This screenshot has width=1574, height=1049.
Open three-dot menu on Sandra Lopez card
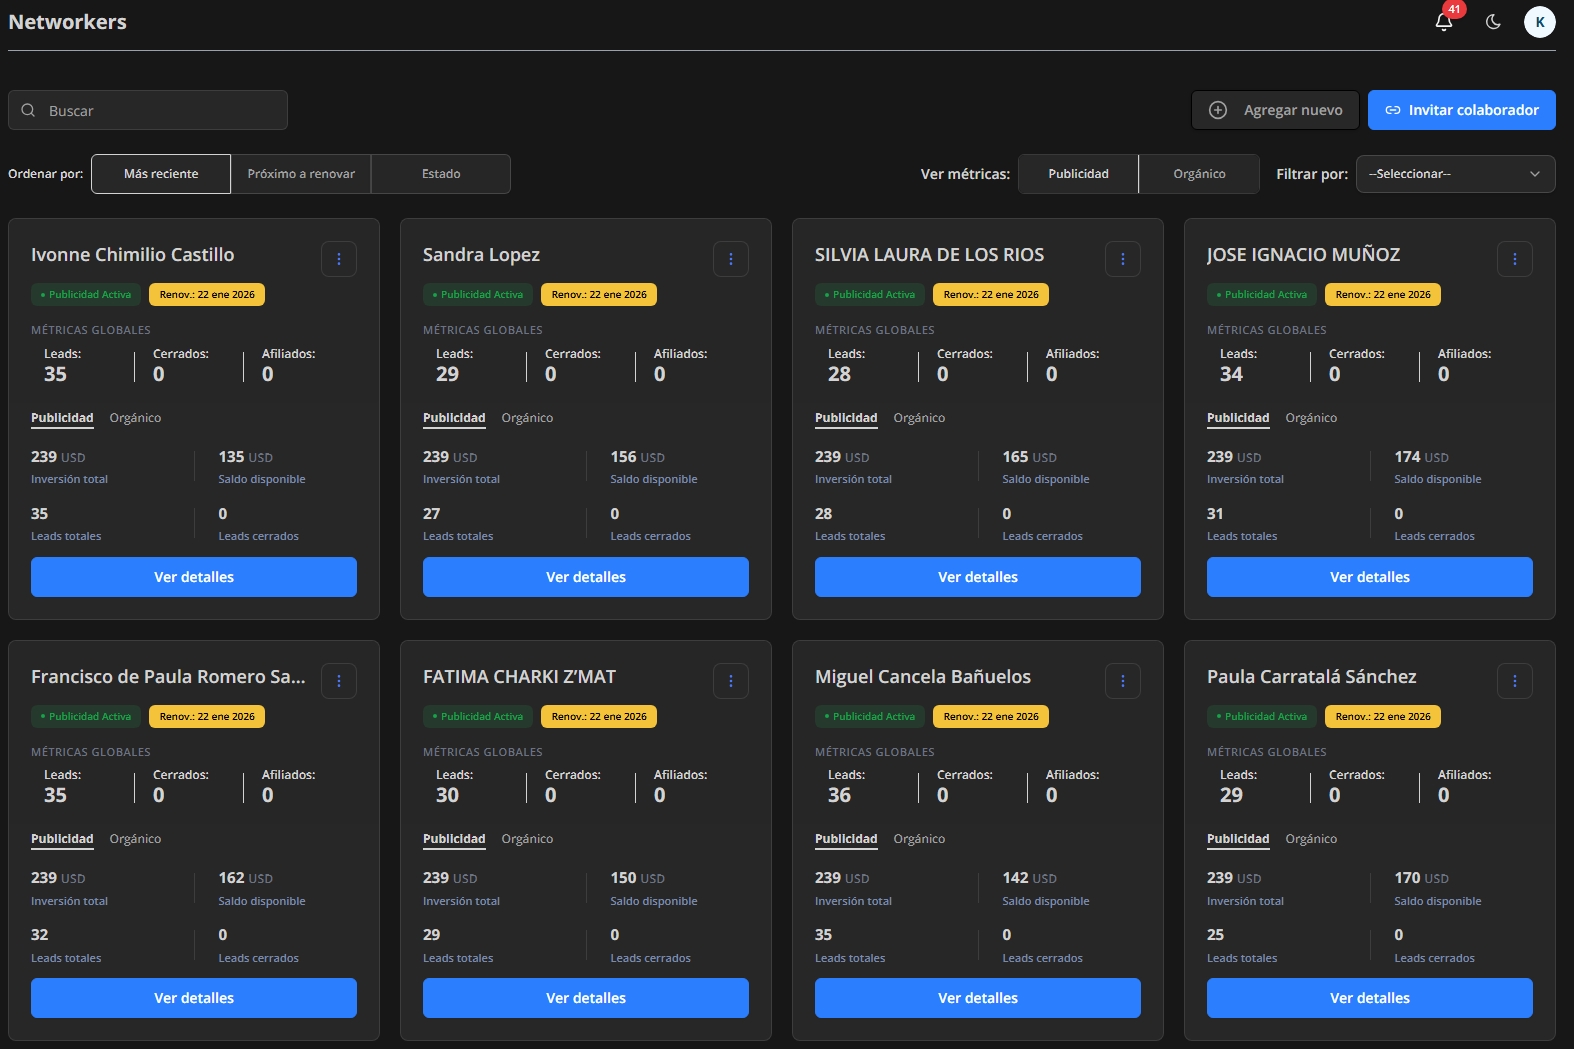click(x=731, y=259)
